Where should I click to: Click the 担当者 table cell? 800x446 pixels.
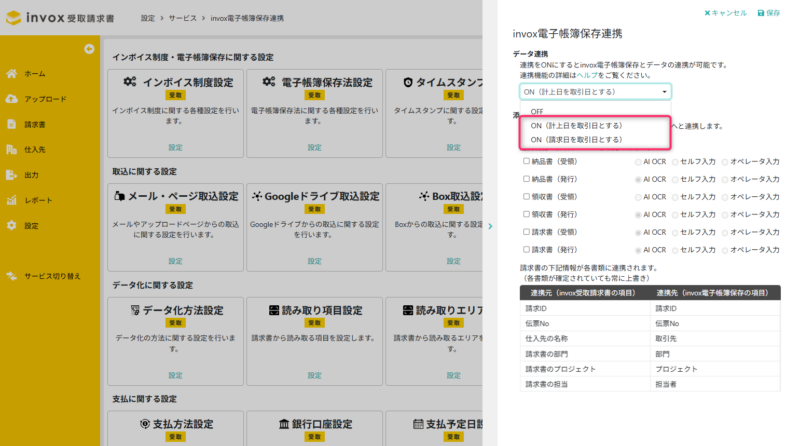(x=715, y=384)
